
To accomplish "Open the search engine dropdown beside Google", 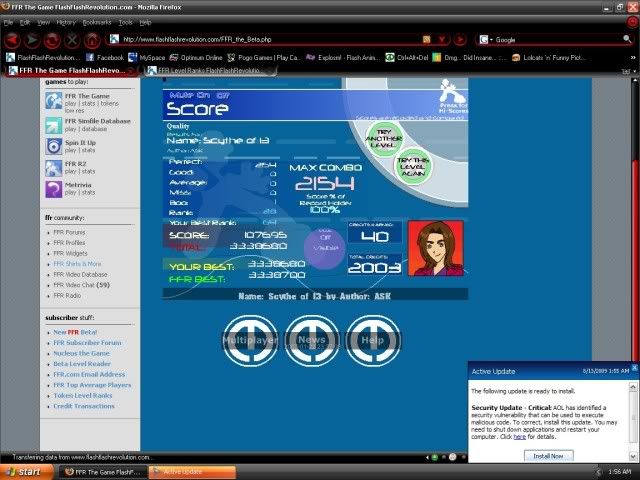I will pos(485,40).
